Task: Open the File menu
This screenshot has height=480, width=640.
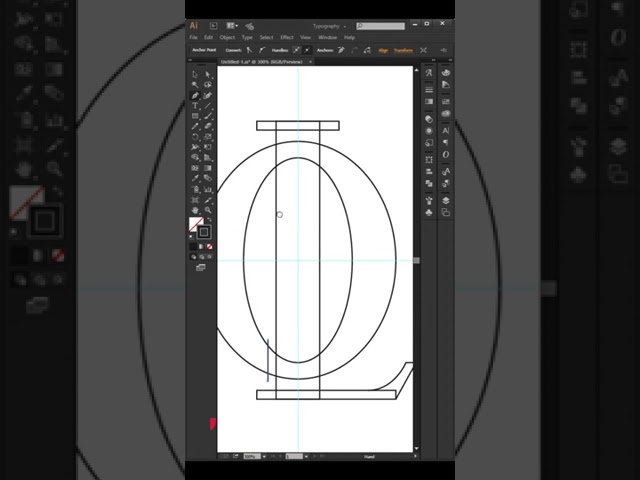Action: (x=193, y=37)
